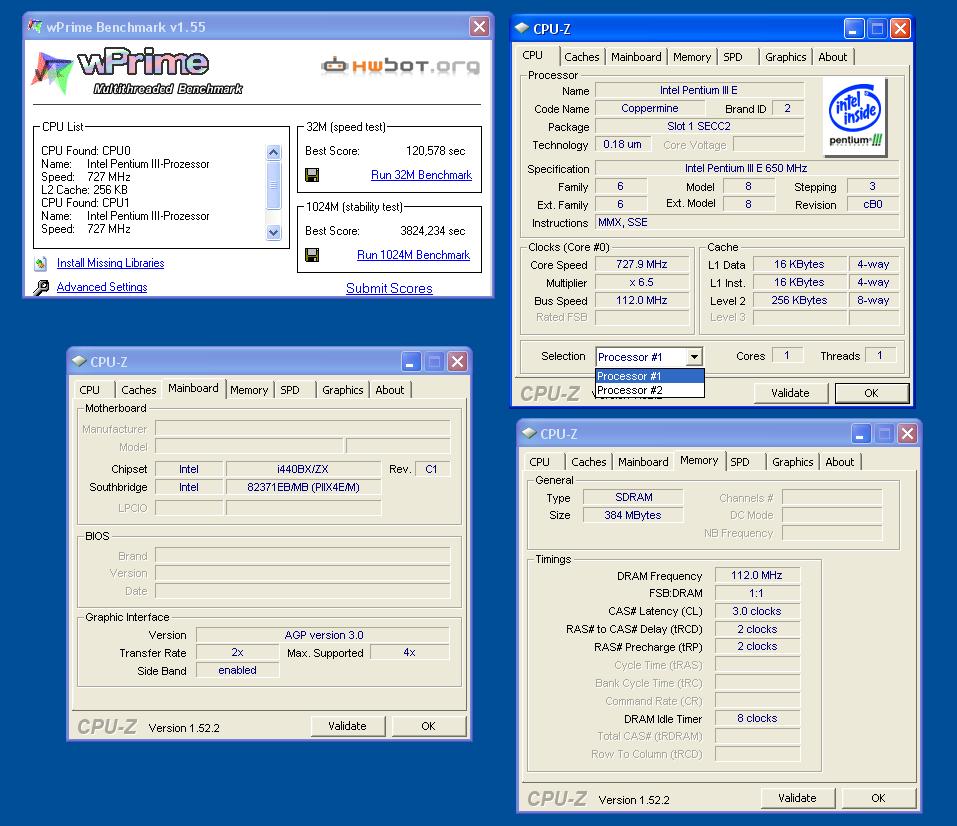Minimize the CPU-Z Memory window
The width and height of the screenshot is (957, 826).
tap(861, 433)
